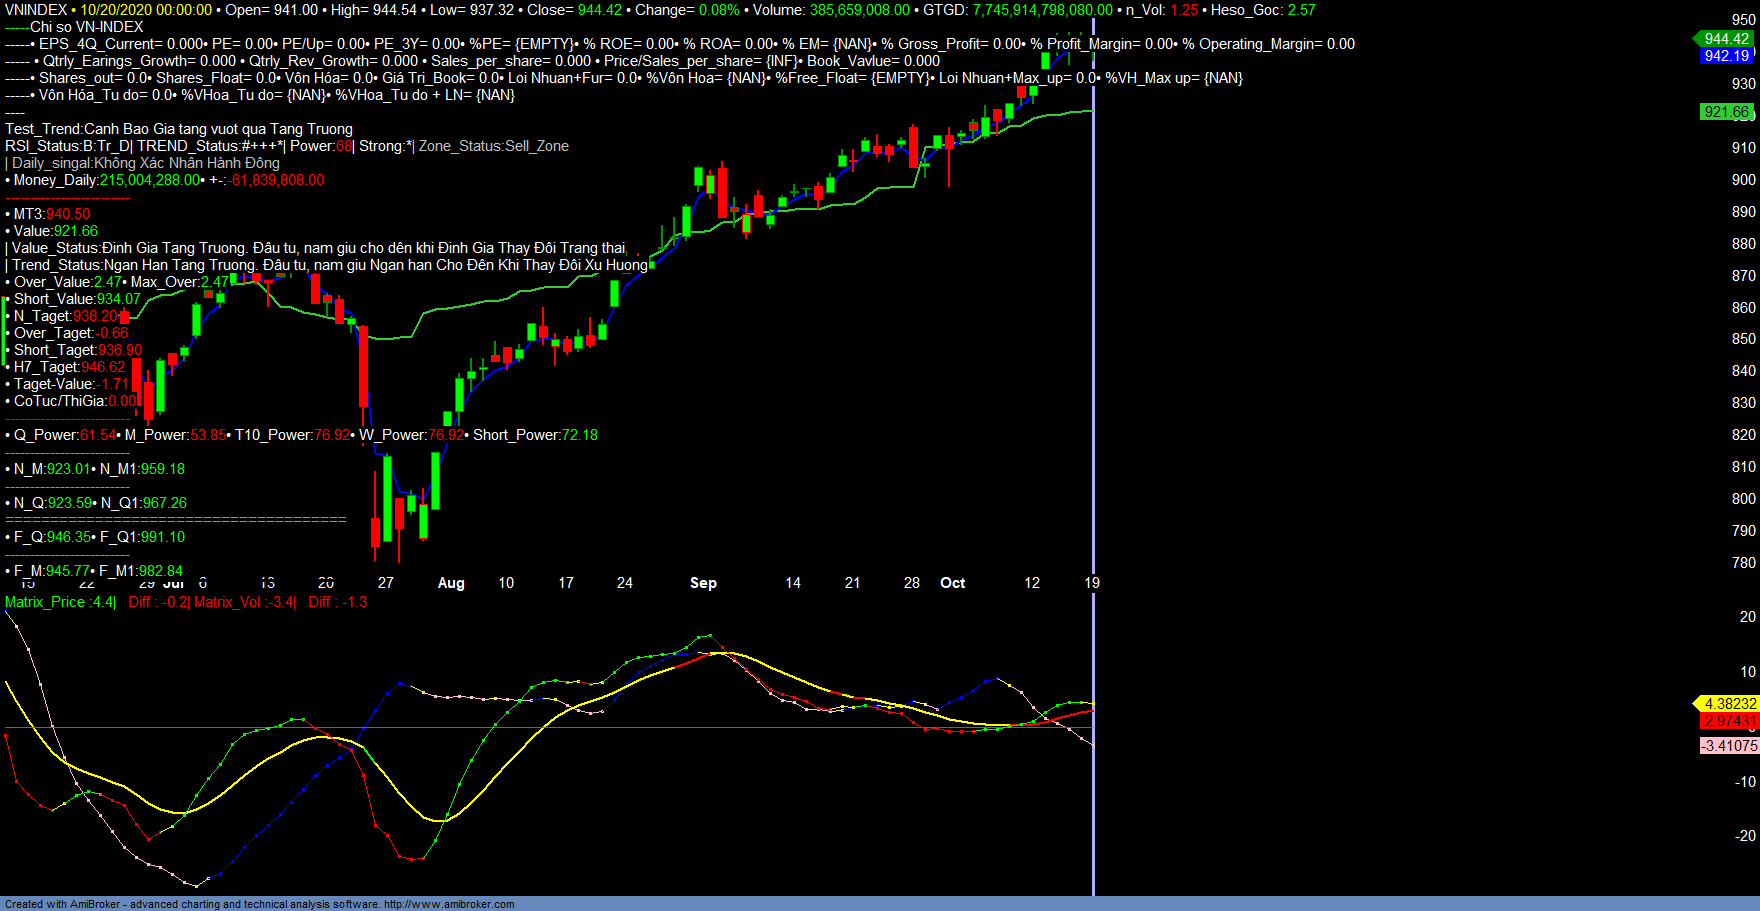This screenshot has height=911, width=1760.
Task: Click the yellow 4.38232 indicator tag
Action: pyautogui.click(x=1729, y=704)
